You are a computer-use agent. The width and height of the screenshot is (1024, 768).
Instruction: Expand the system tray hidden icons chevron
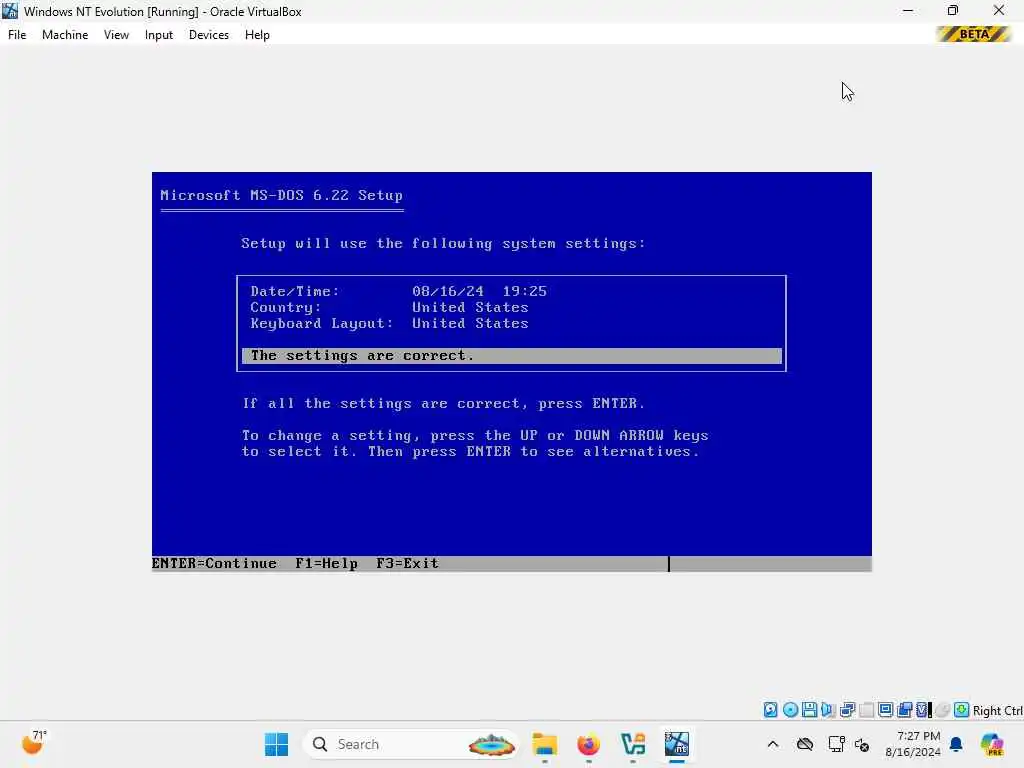(773, 744)
